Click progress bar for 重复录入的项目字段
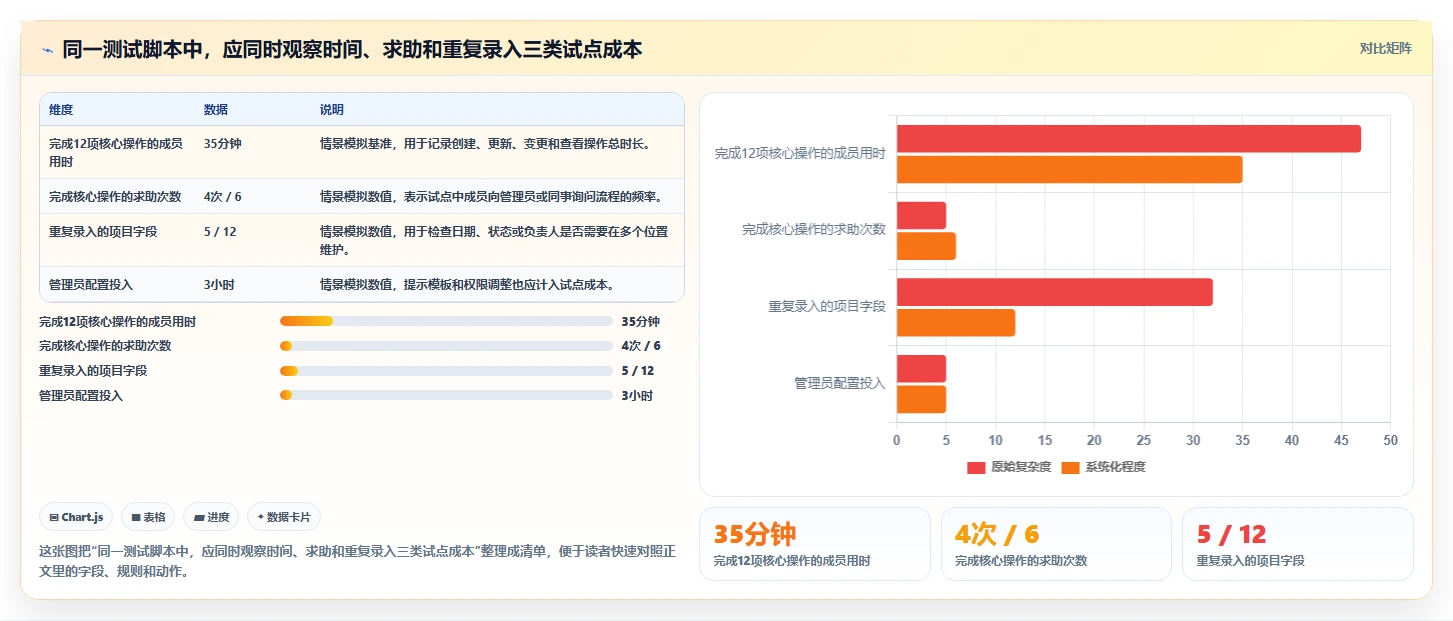1453x621 pixels. click(x=446, y=371)
